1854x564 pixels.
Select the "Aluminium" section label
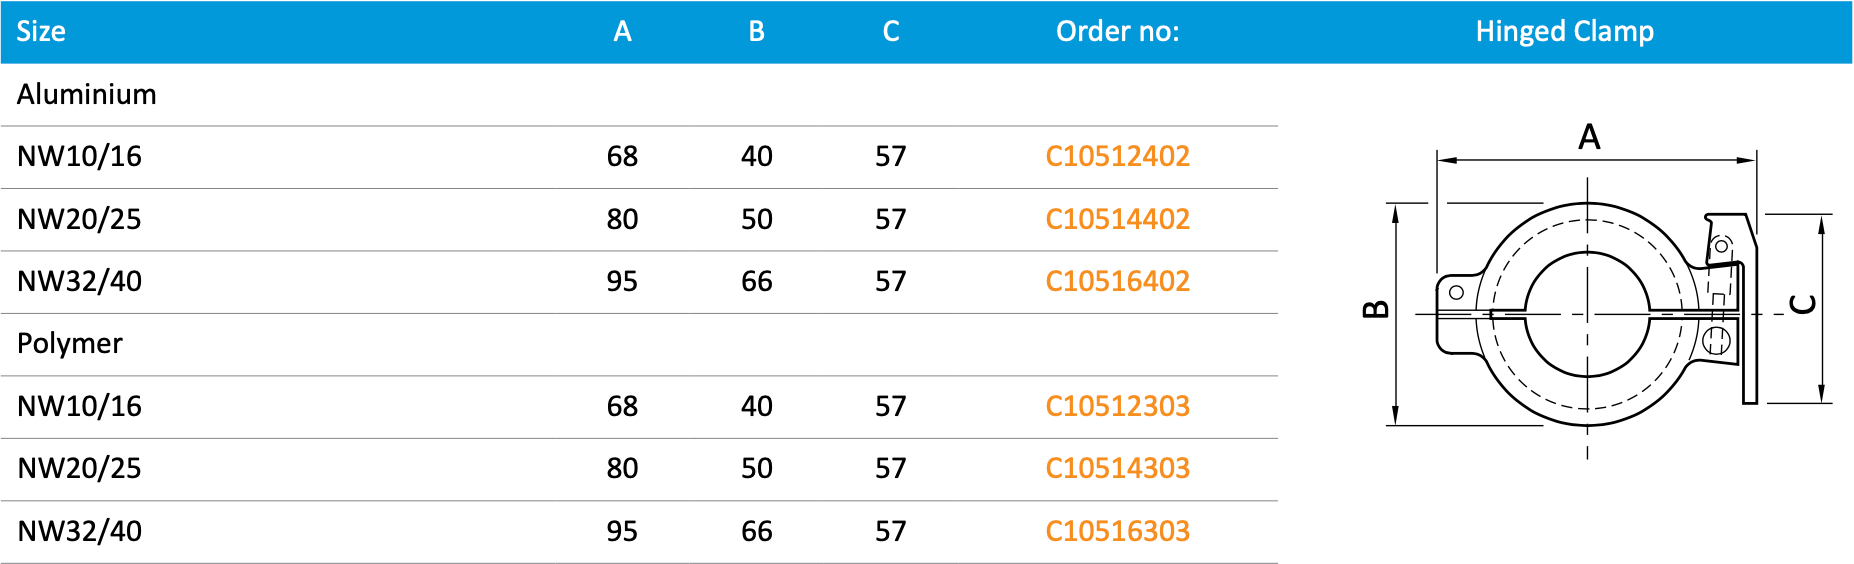(x=87, y=94)
